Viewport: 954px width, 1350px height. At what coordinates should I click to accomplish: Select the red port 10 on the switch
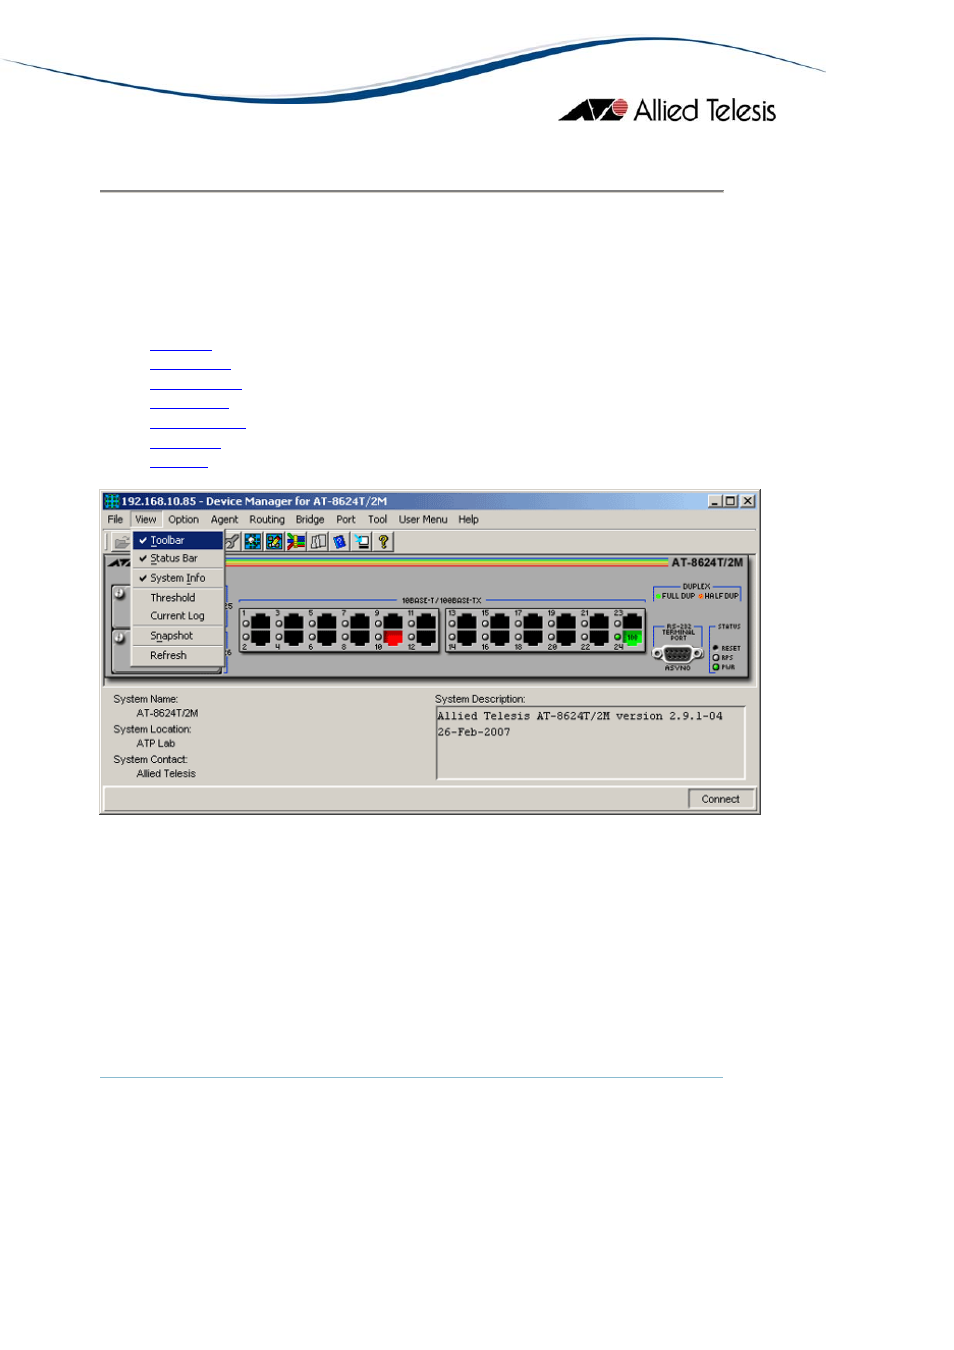pos(393,637)
